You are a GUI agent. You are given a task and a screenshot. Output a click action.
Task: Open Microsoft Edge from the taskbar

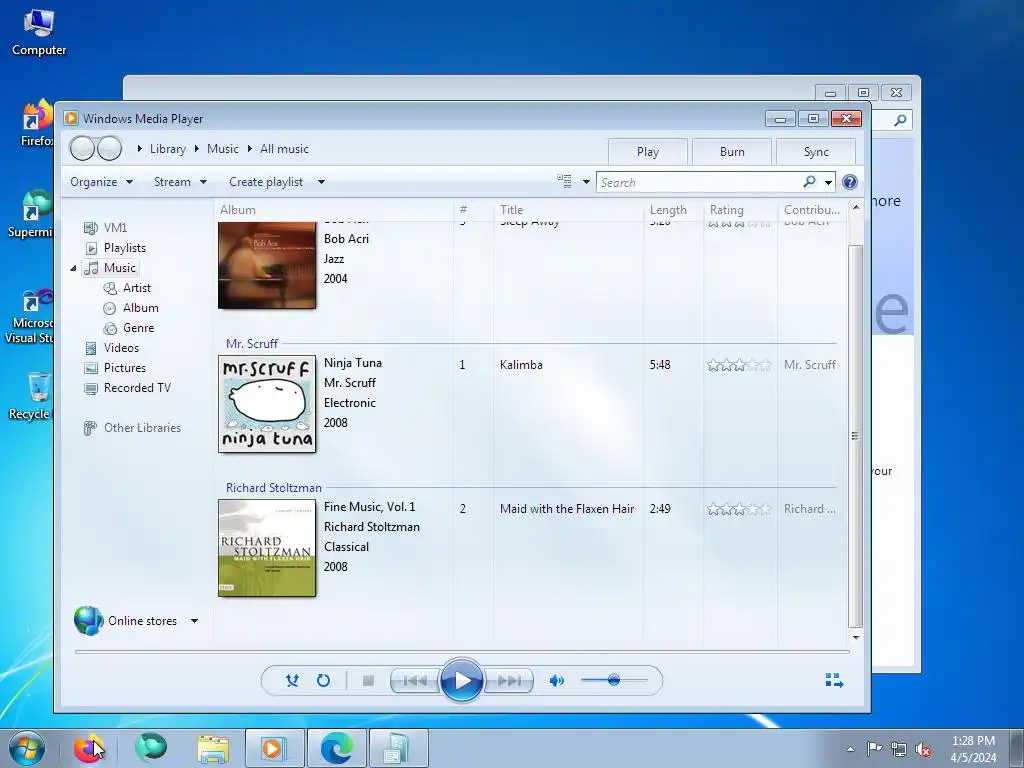[337, 748]
